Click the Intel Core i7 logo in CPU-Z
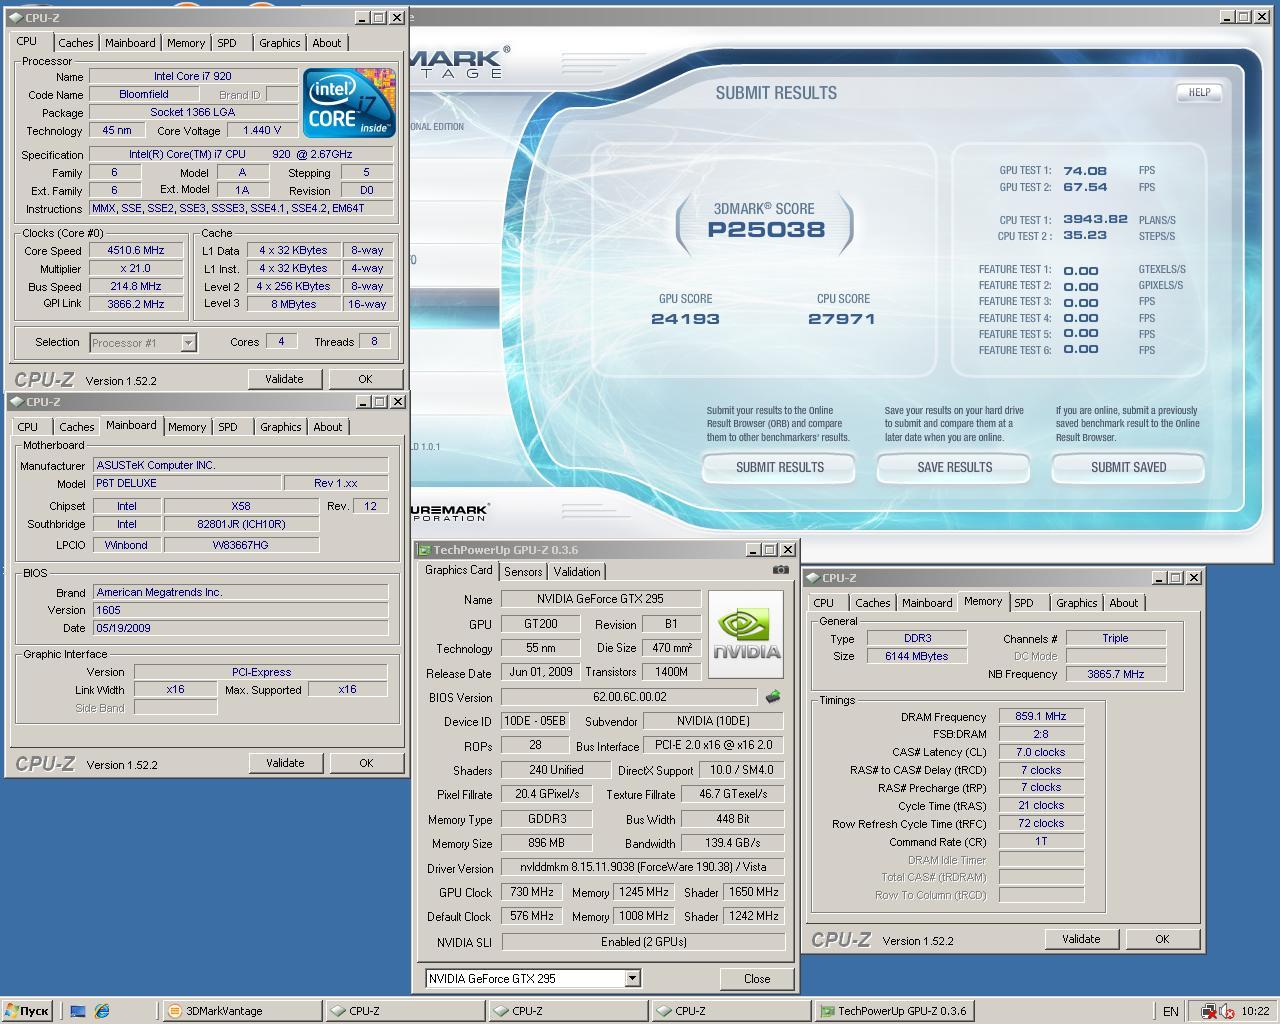Screen dimensions: 1280x1024 (x=348, y=103)
